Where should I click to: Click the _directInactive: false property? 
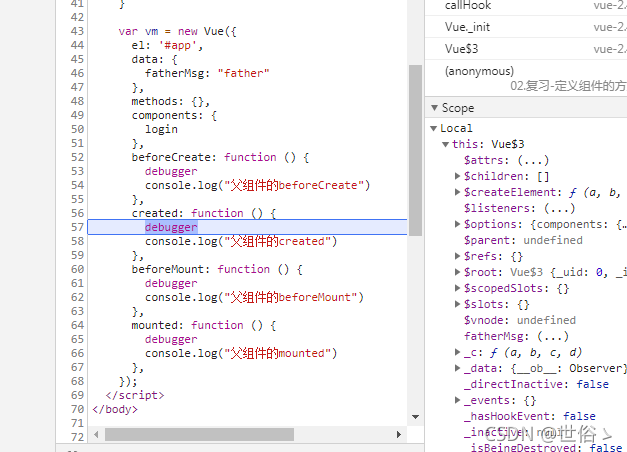(536, 384)
